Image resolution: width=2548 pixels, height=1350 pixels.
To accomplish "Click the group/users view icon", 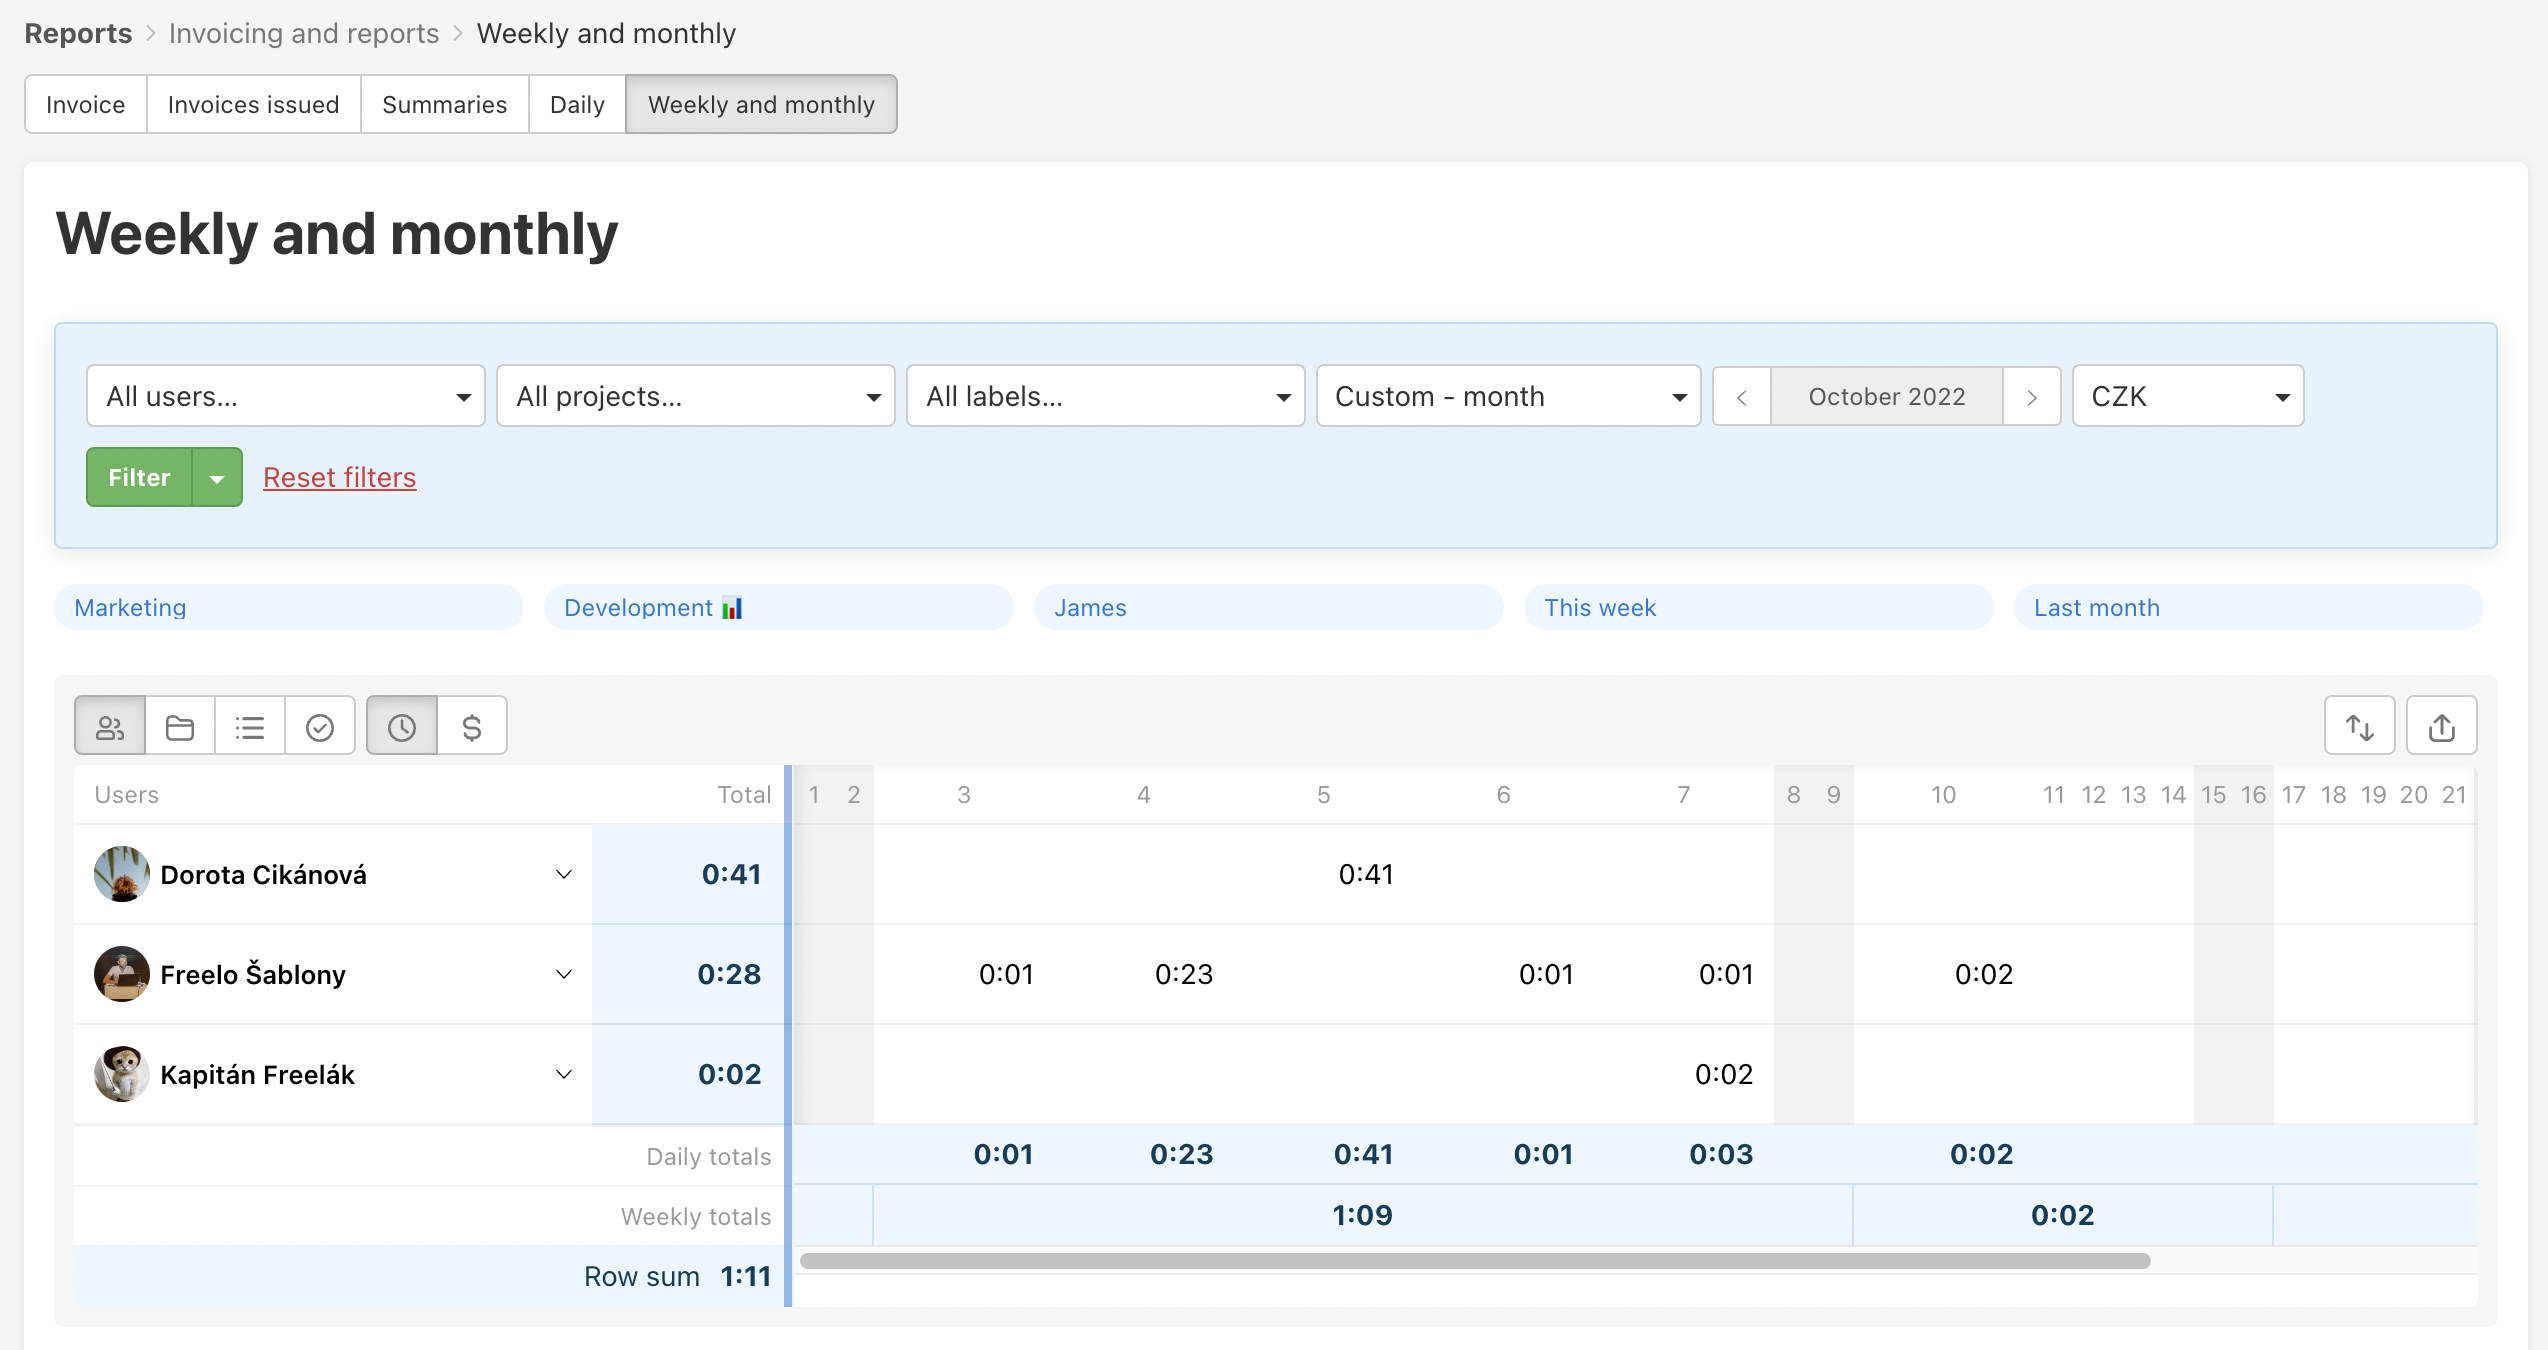I will tap(111, 726).
